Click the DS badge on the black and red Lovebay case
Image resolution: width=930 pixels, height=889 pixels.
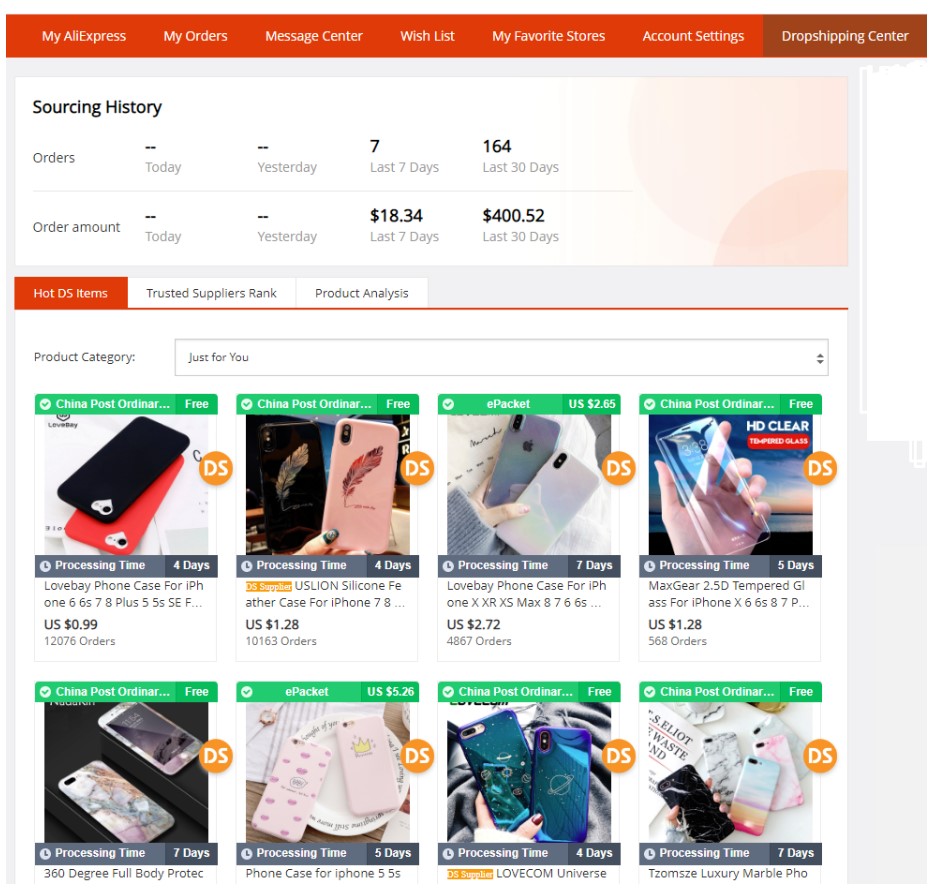click(x=215, y=469)
